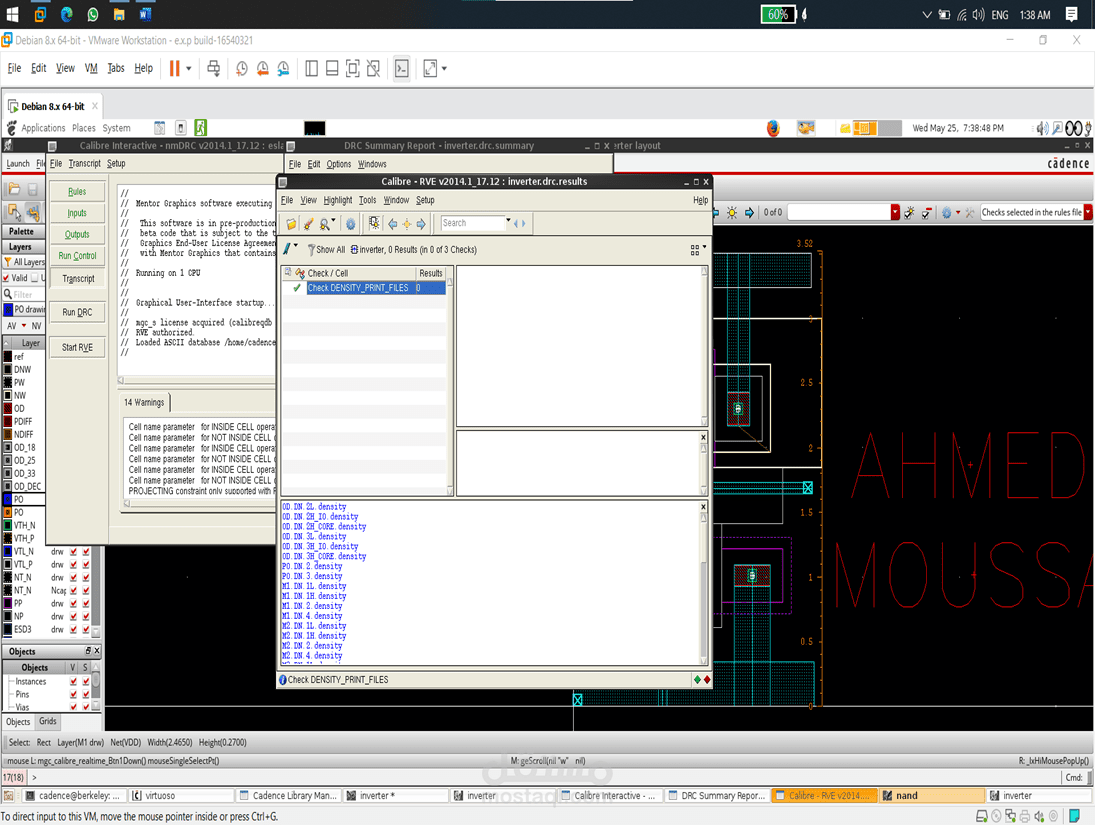Image resolution: width=1095 pixels, height=825 pixels.
Task: Open the layout grid view dropdown arrow
Action: click(704, 247)
